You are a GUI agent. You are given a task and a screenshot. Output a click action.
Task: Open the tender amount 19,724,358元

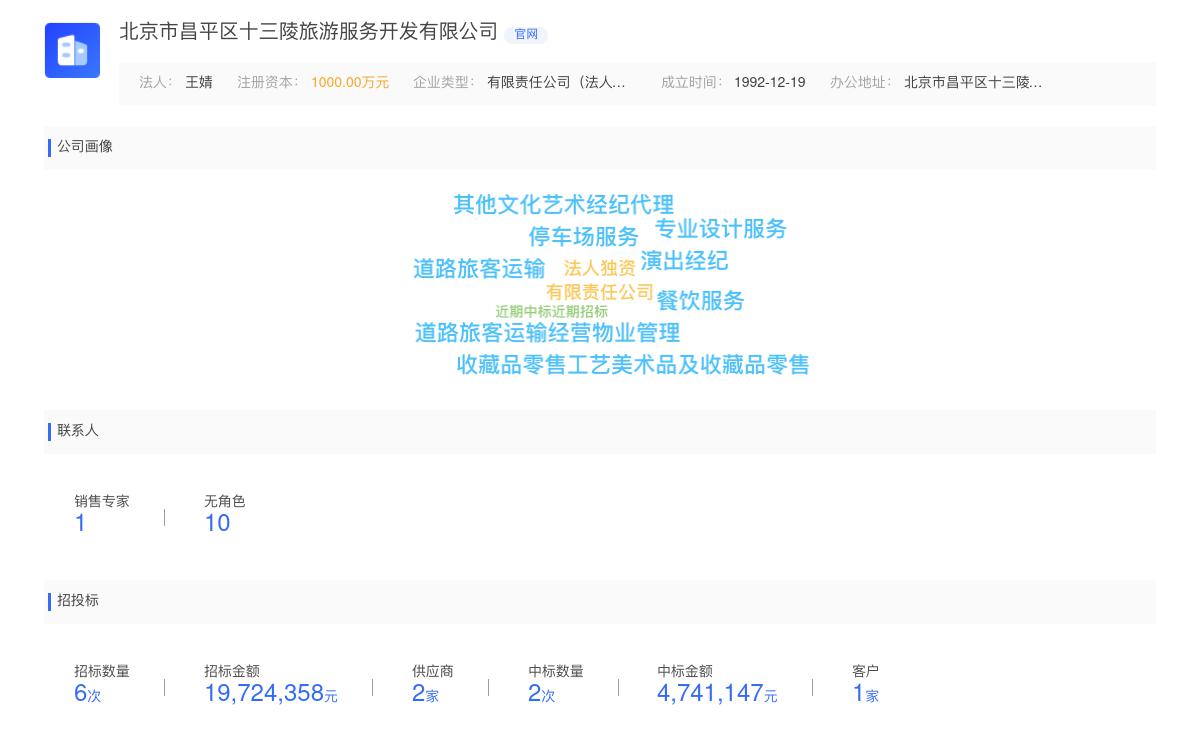coord(270,693)
